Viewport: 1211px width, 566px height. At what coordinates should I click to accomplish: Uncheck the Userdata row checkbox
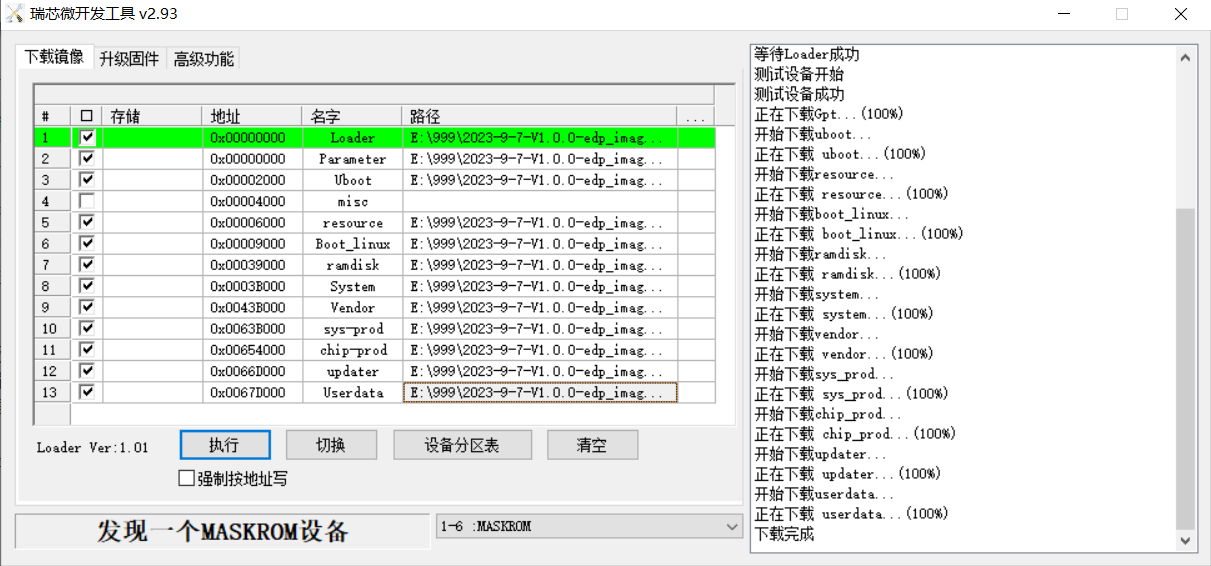87,392
